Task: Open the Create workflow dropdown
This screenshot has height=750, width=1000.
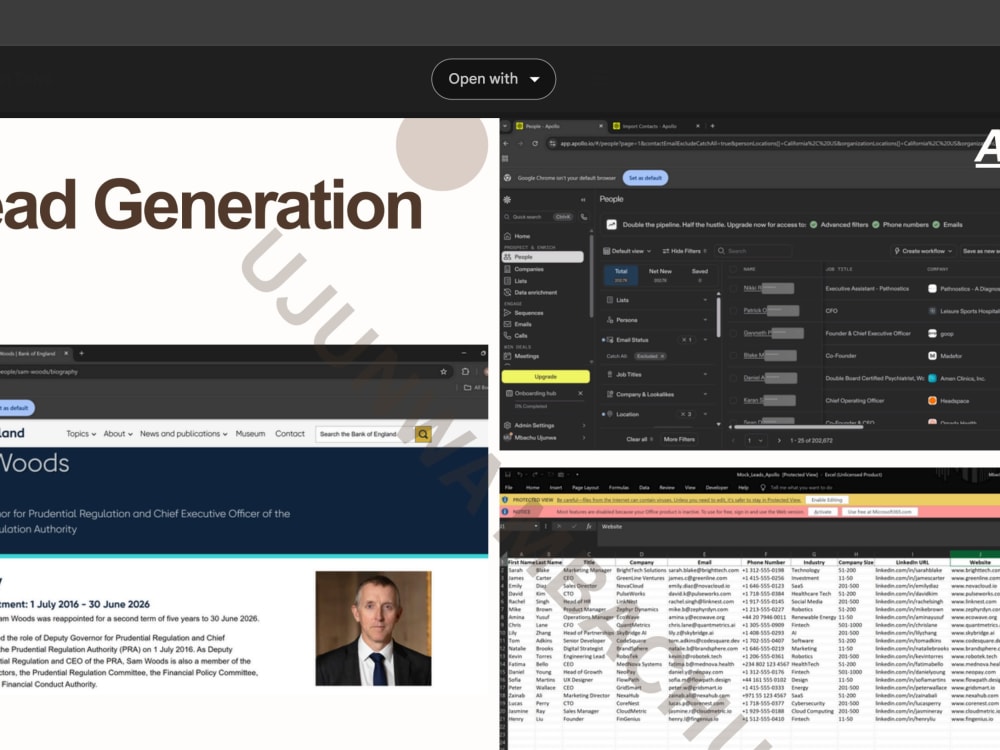Action: [x=923, y=251]
